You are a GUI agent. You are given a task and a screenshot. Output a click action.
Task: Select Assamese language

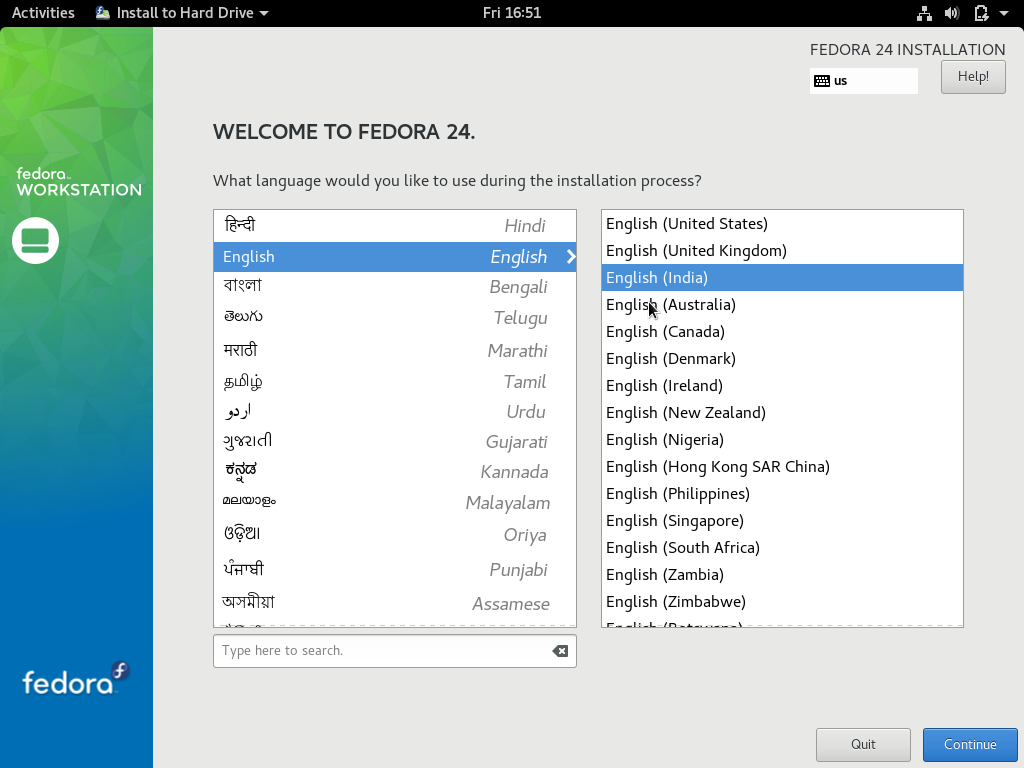tap(394, 603)
